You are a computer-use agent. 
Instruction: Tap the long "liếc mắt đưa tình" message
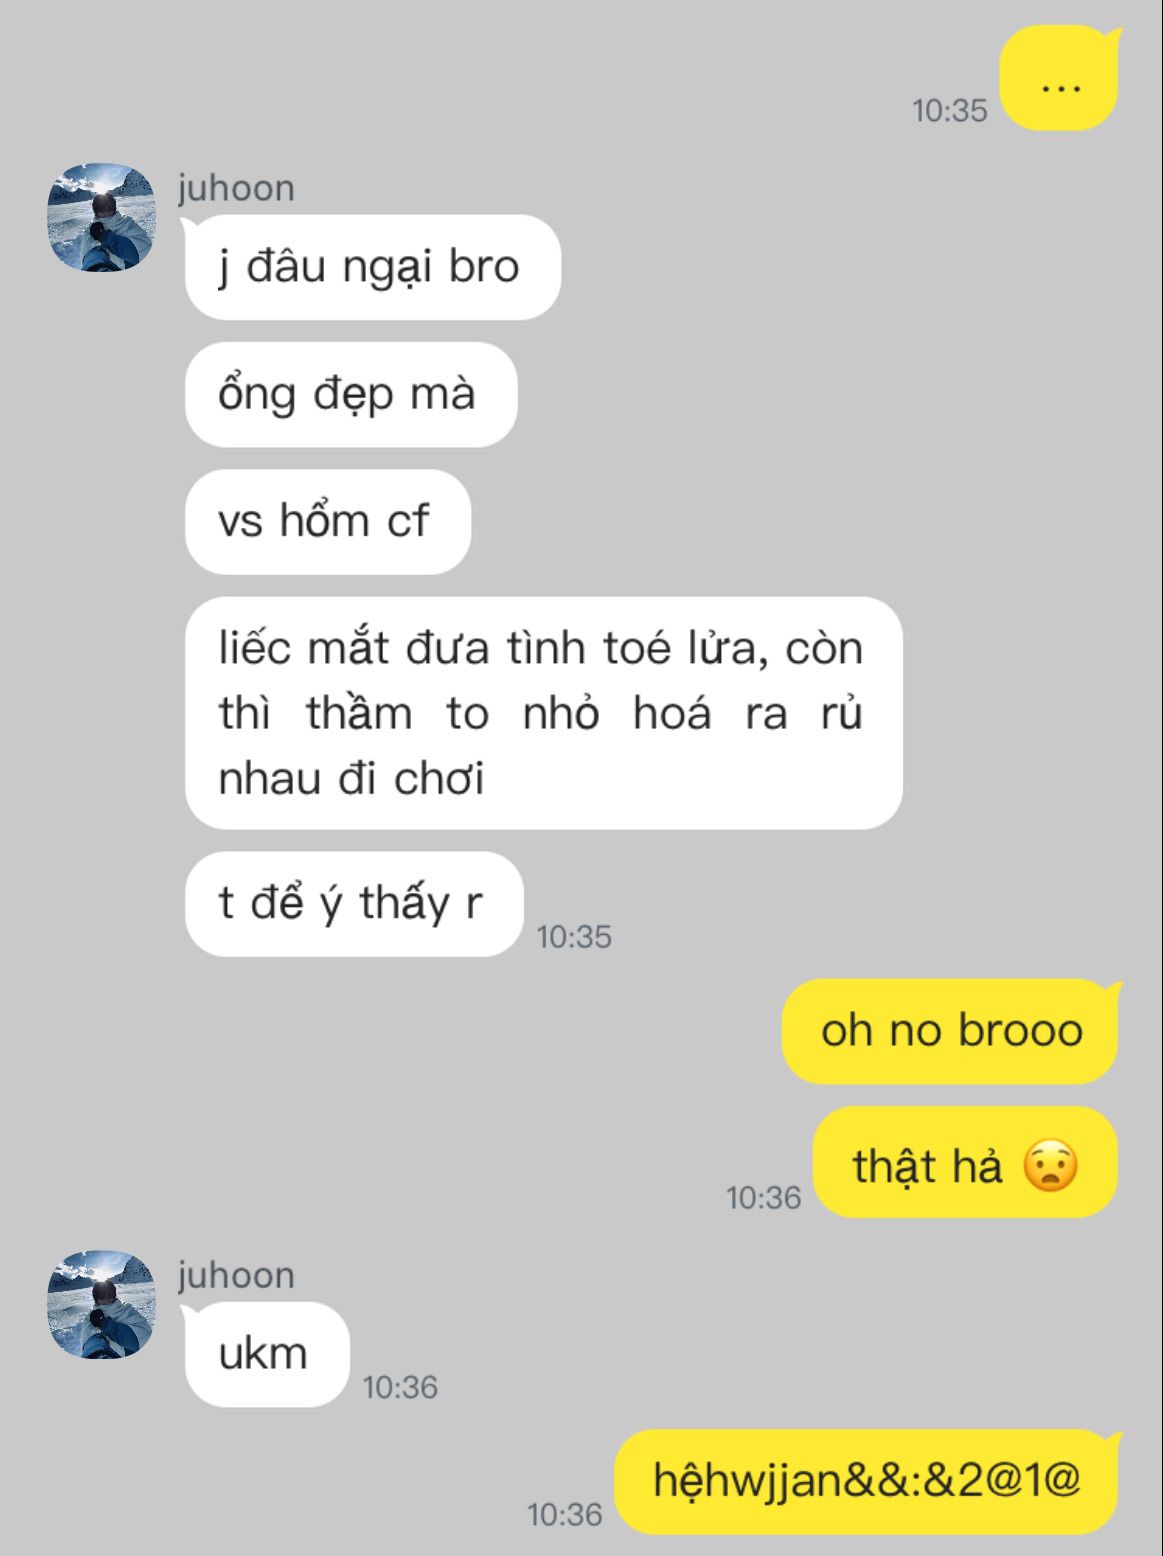click(544, 713)
